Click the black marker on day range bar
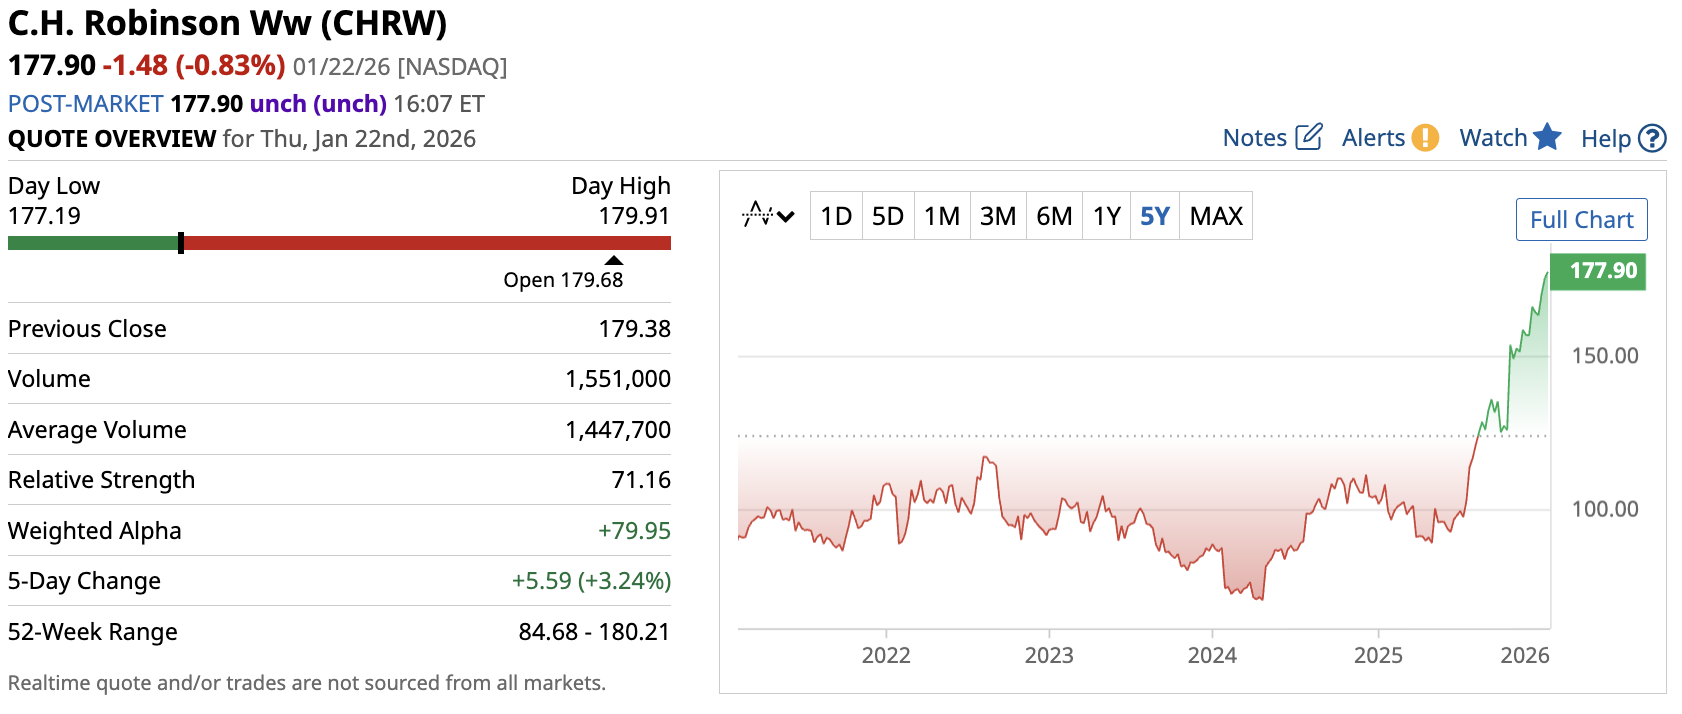Screen dimensions: 1682x714 [x=181, y=243]
